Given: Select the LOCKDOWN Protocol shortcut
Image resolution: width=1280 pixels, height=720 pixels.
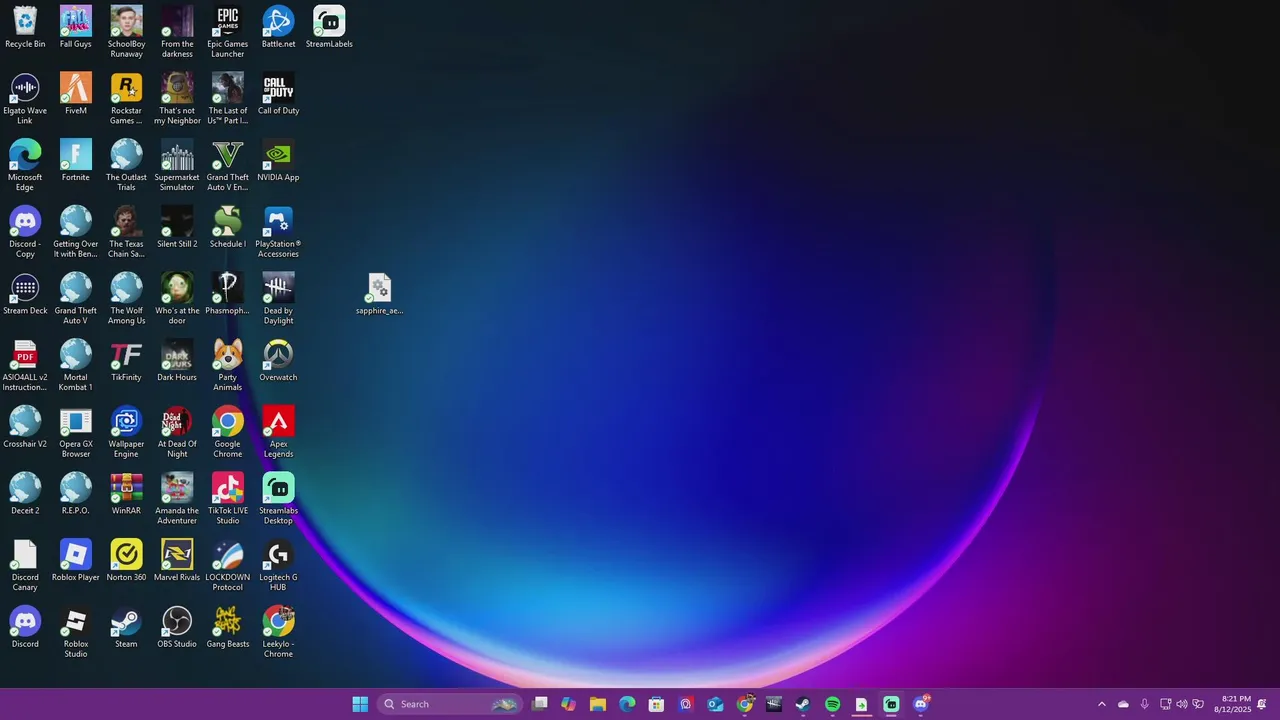Looking at the screenshot, I should [228, 566].
